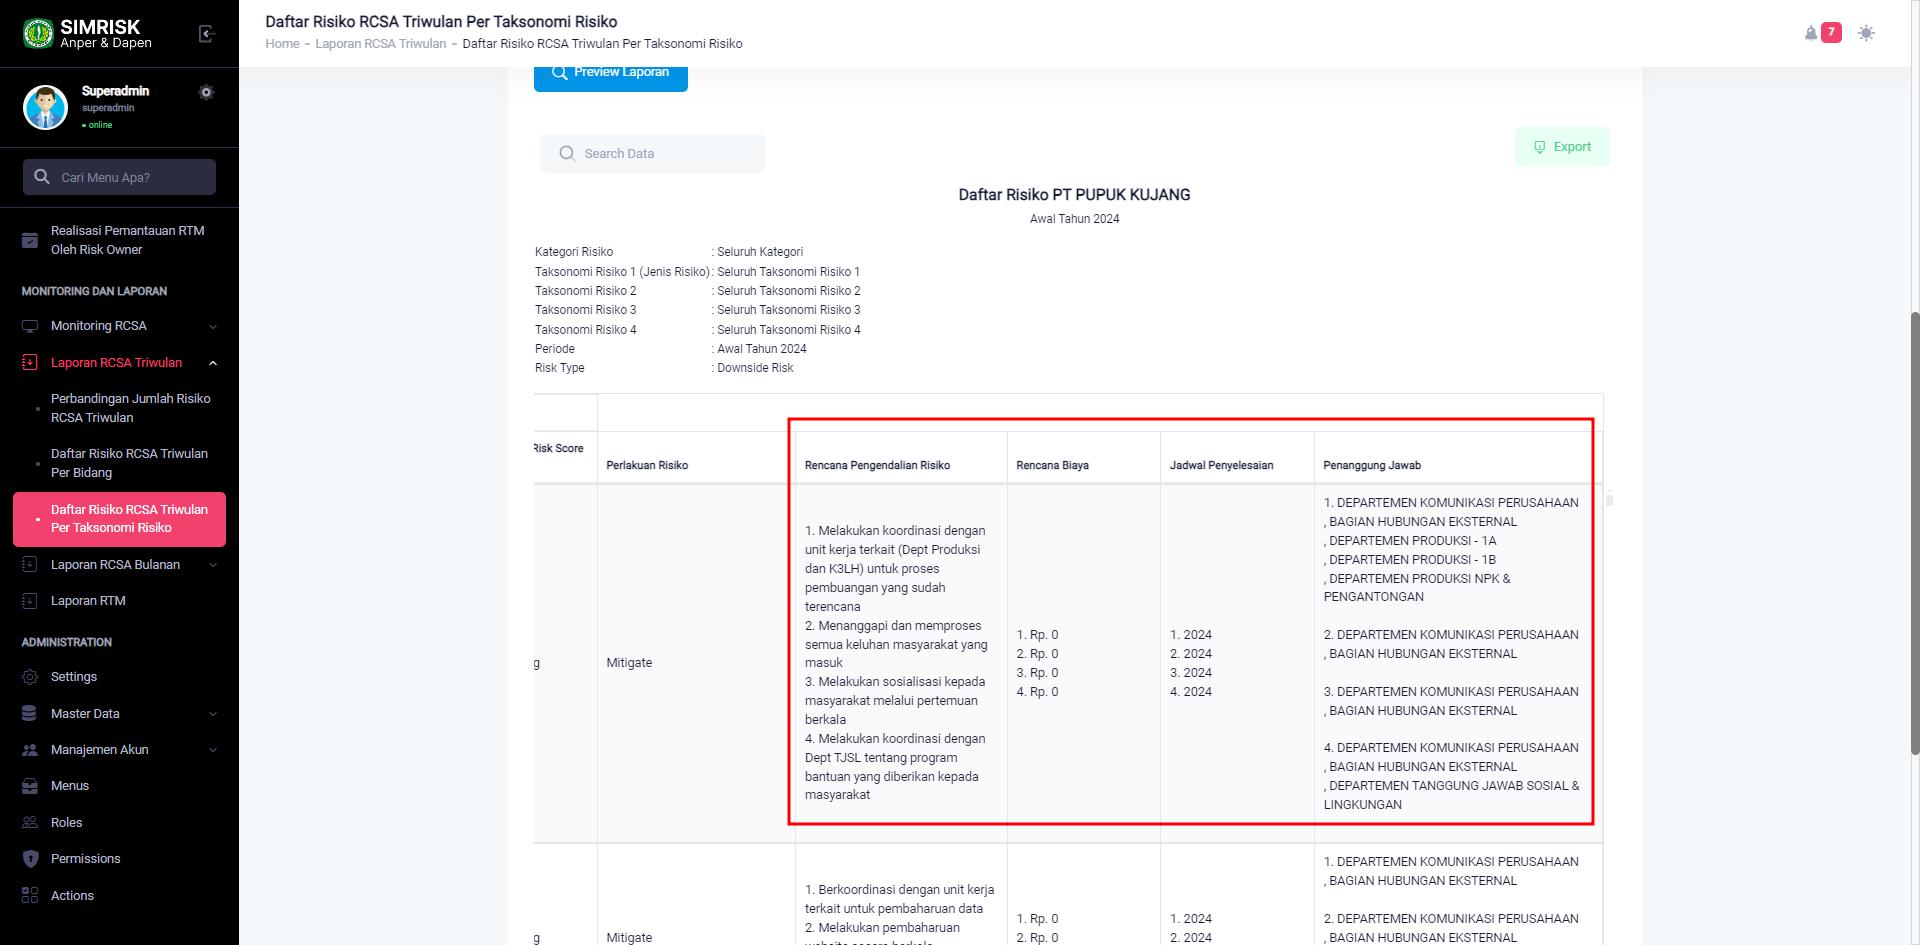
Task: Click the Monitoring RCSA monitor icon
Action: [x=30, y=326]
